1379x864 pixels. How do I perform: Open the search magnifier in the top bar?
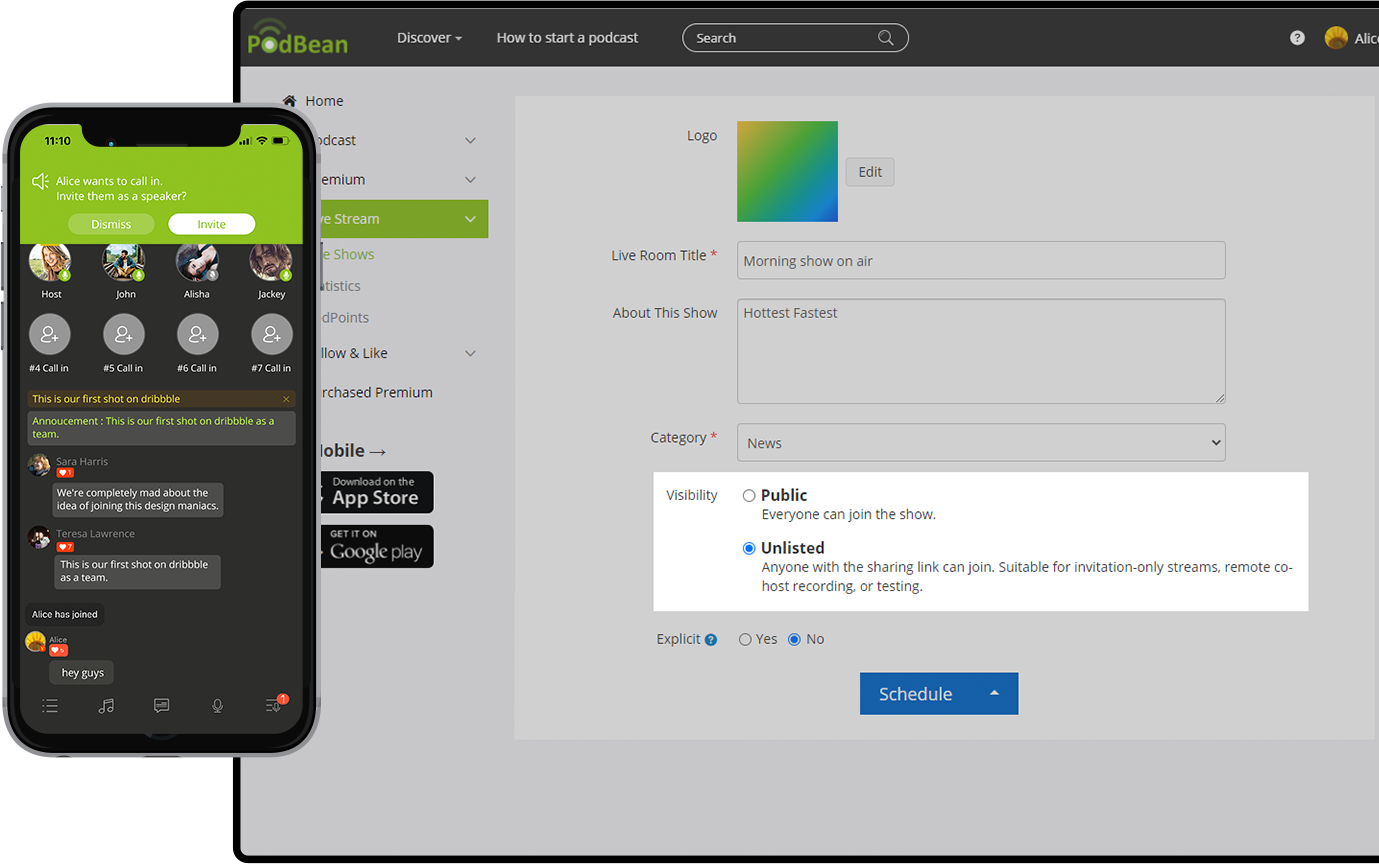pos(885,37)
